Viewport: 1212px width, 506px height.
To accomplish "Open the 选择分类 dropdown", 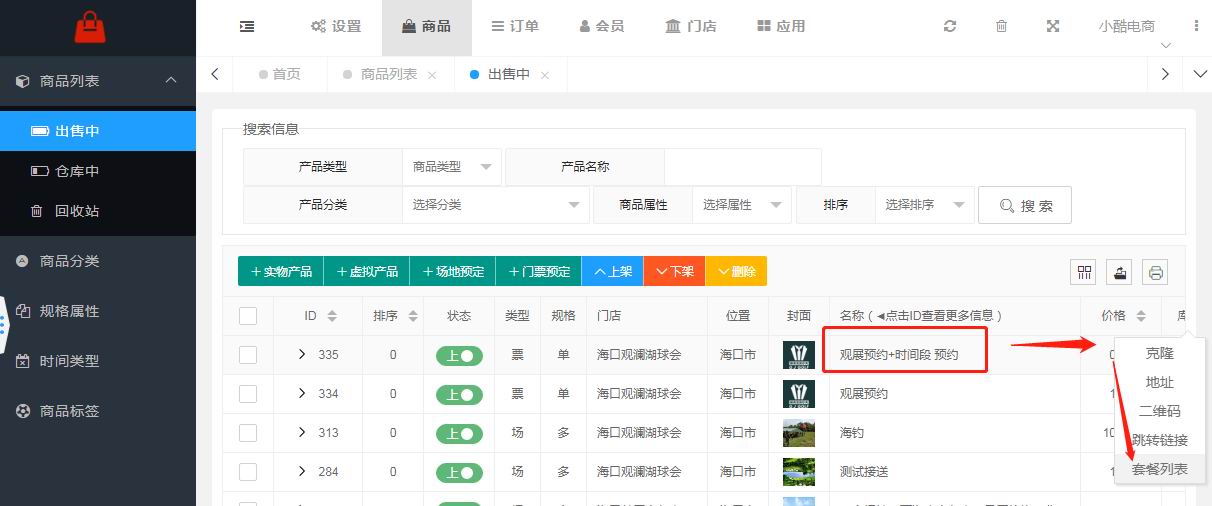I will pos(496,205).
